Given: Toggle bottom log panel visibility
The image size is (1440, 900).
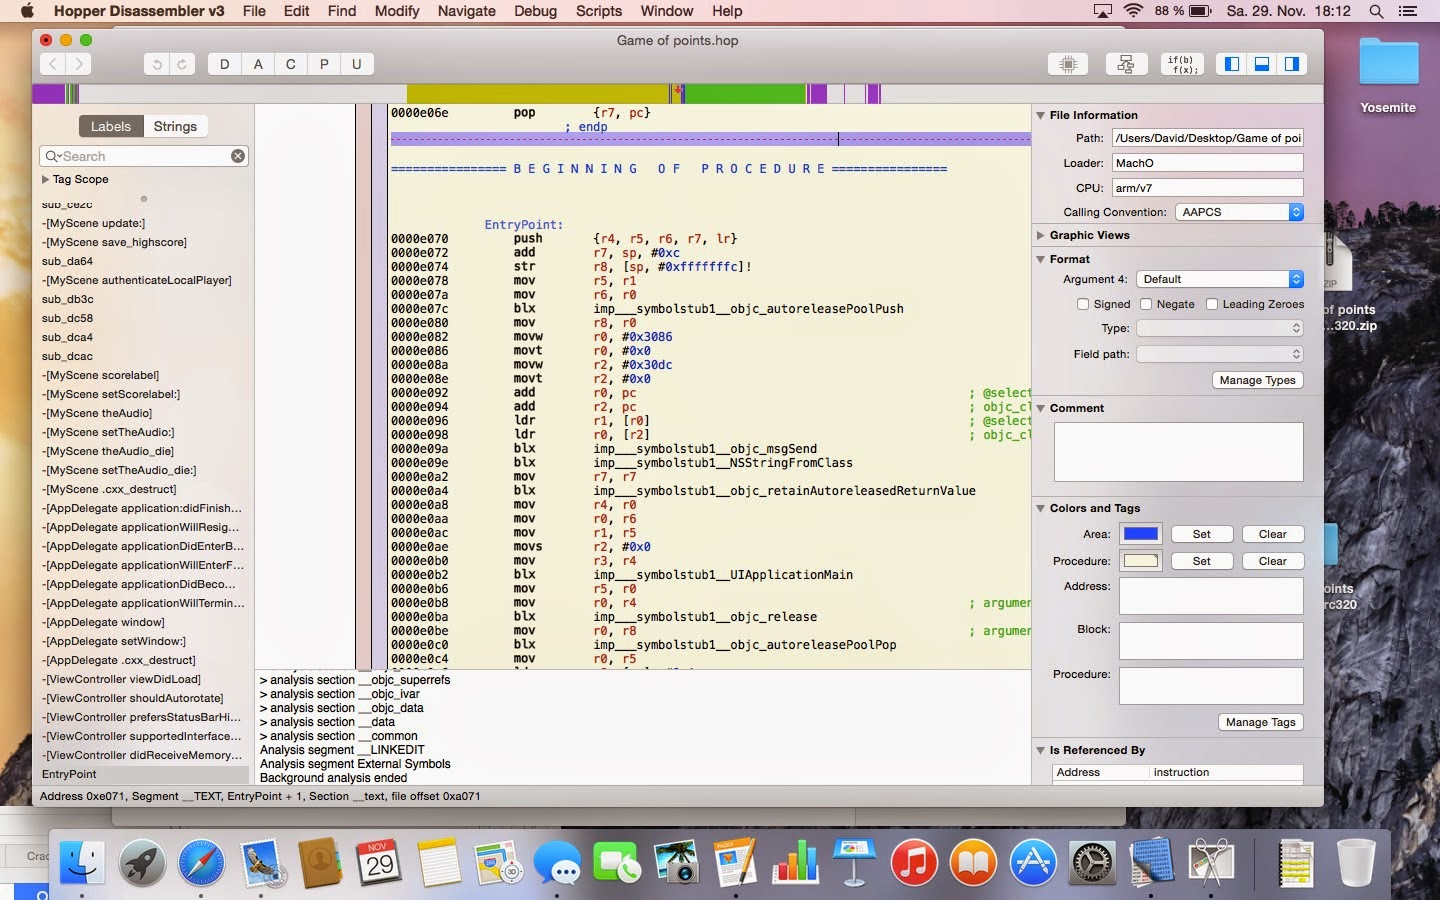Looking at the screenshot, I should click(1262, 64).
